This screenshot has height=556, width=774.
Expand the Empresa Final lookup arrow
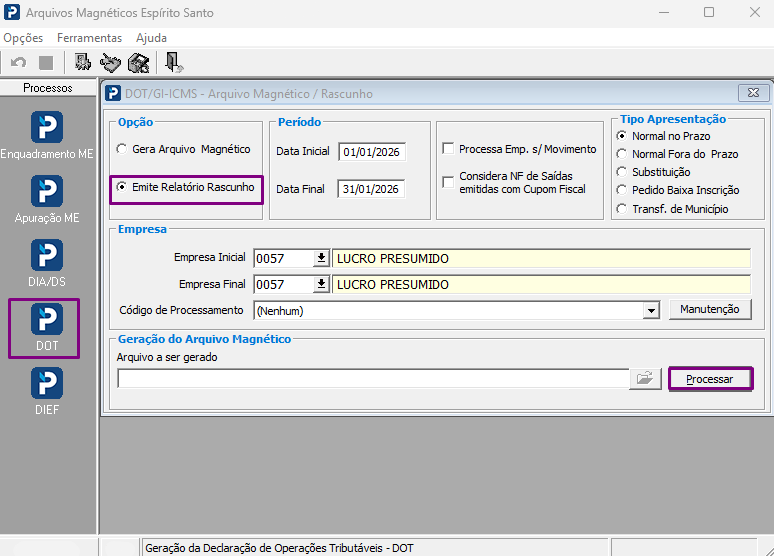321,284
